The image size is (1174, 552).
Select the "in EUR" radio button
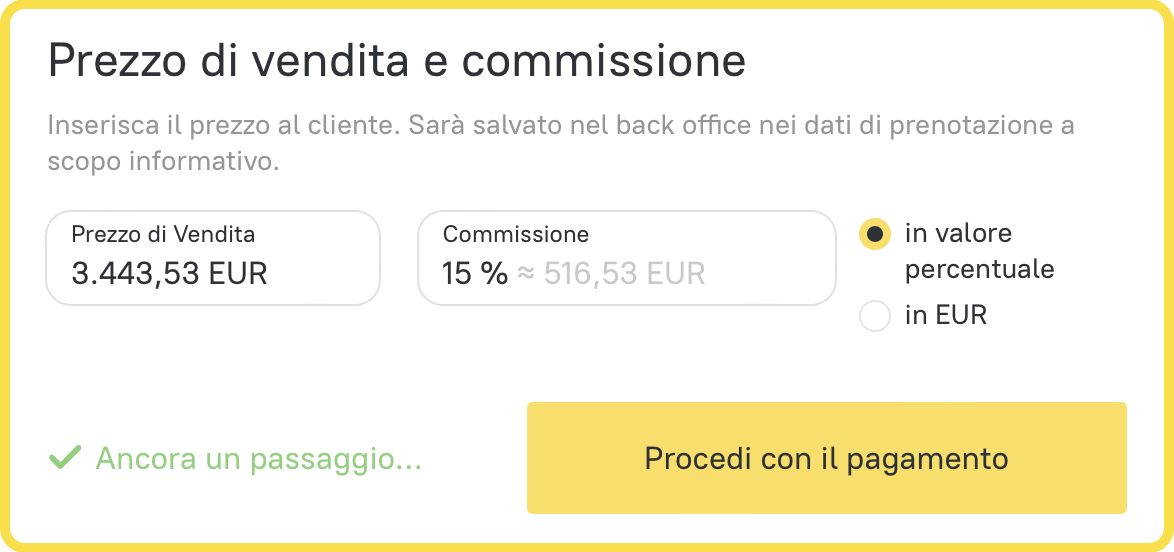pos(875,316)
